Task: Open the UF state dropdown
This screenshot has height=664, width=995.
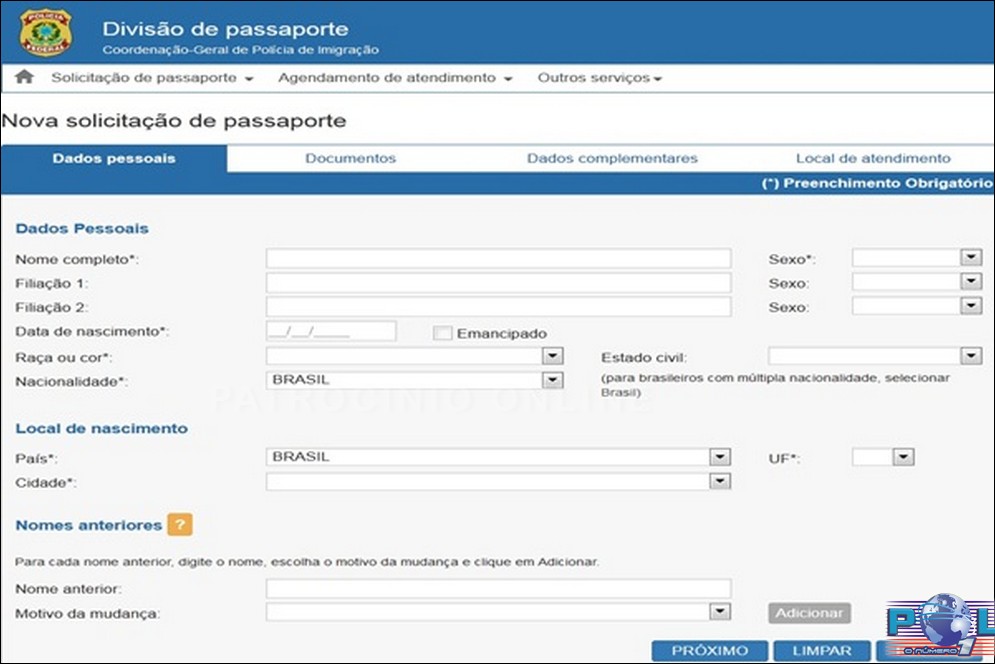Action: (903, 457)
